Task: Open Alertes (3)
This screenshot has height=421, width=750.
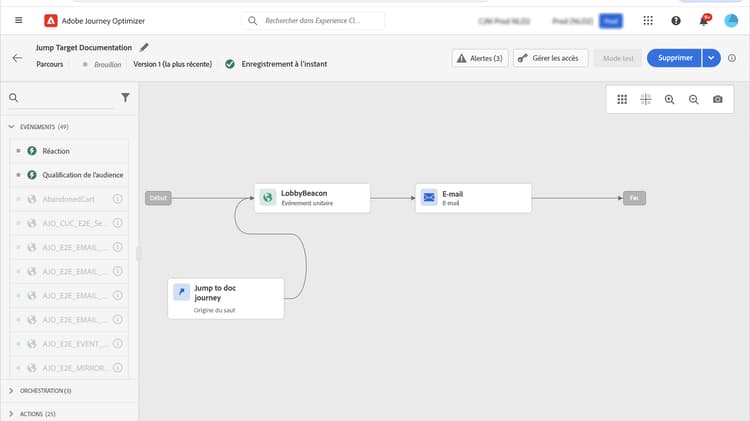Action: [480, 58]
